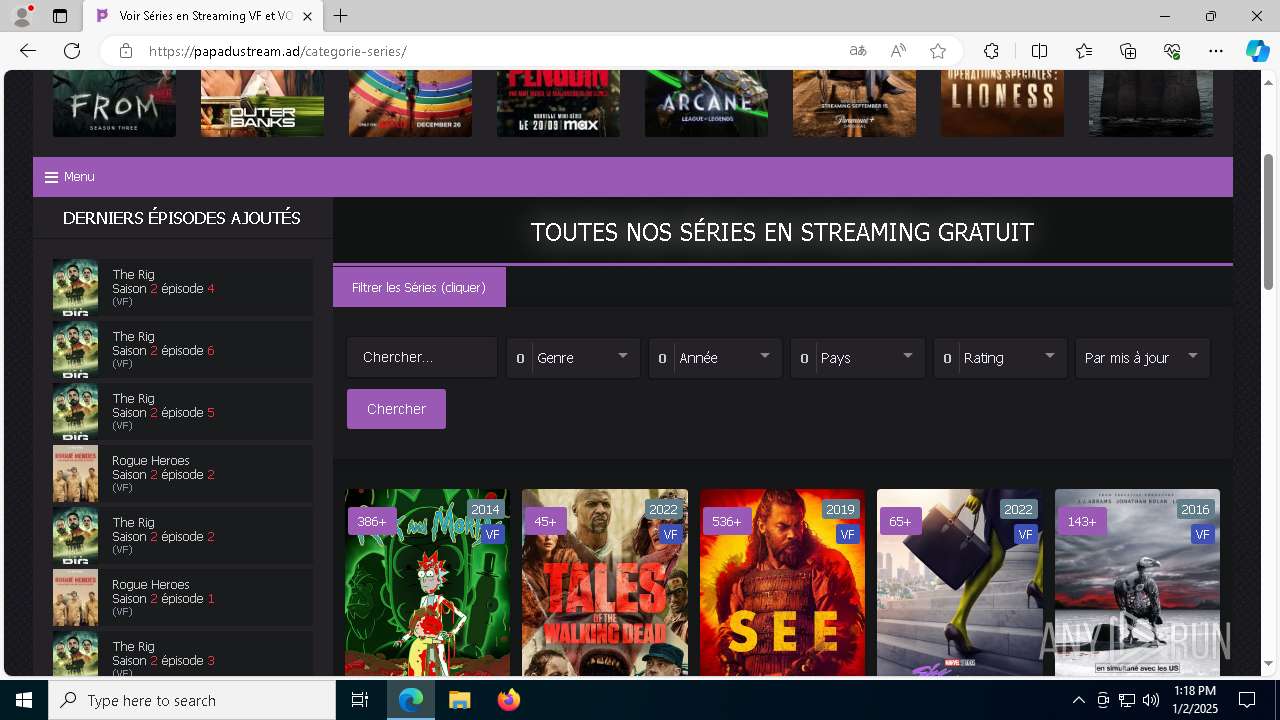This screenshot has height=720, width=1280.
Task: Open the Lioness banner poster
Action: [1002, 104]
